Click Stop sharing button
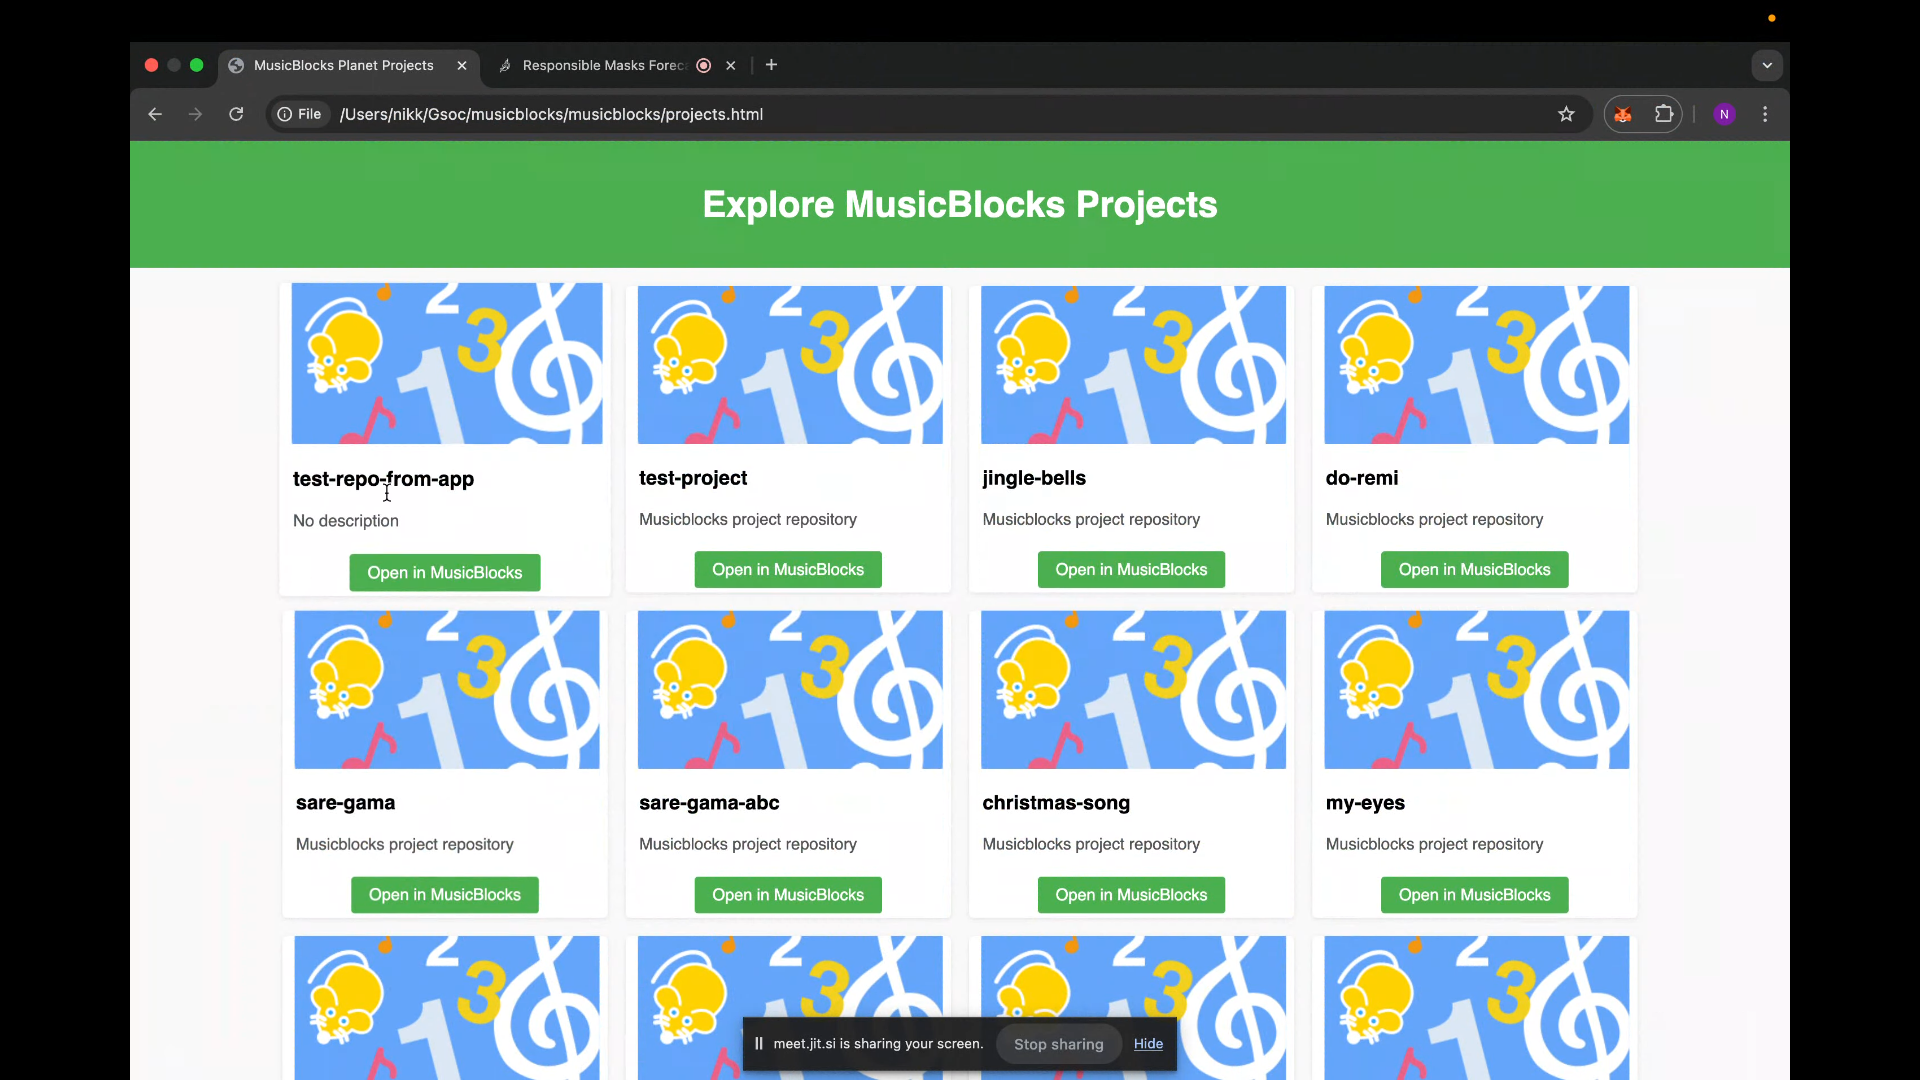 click(1058, 1044)
